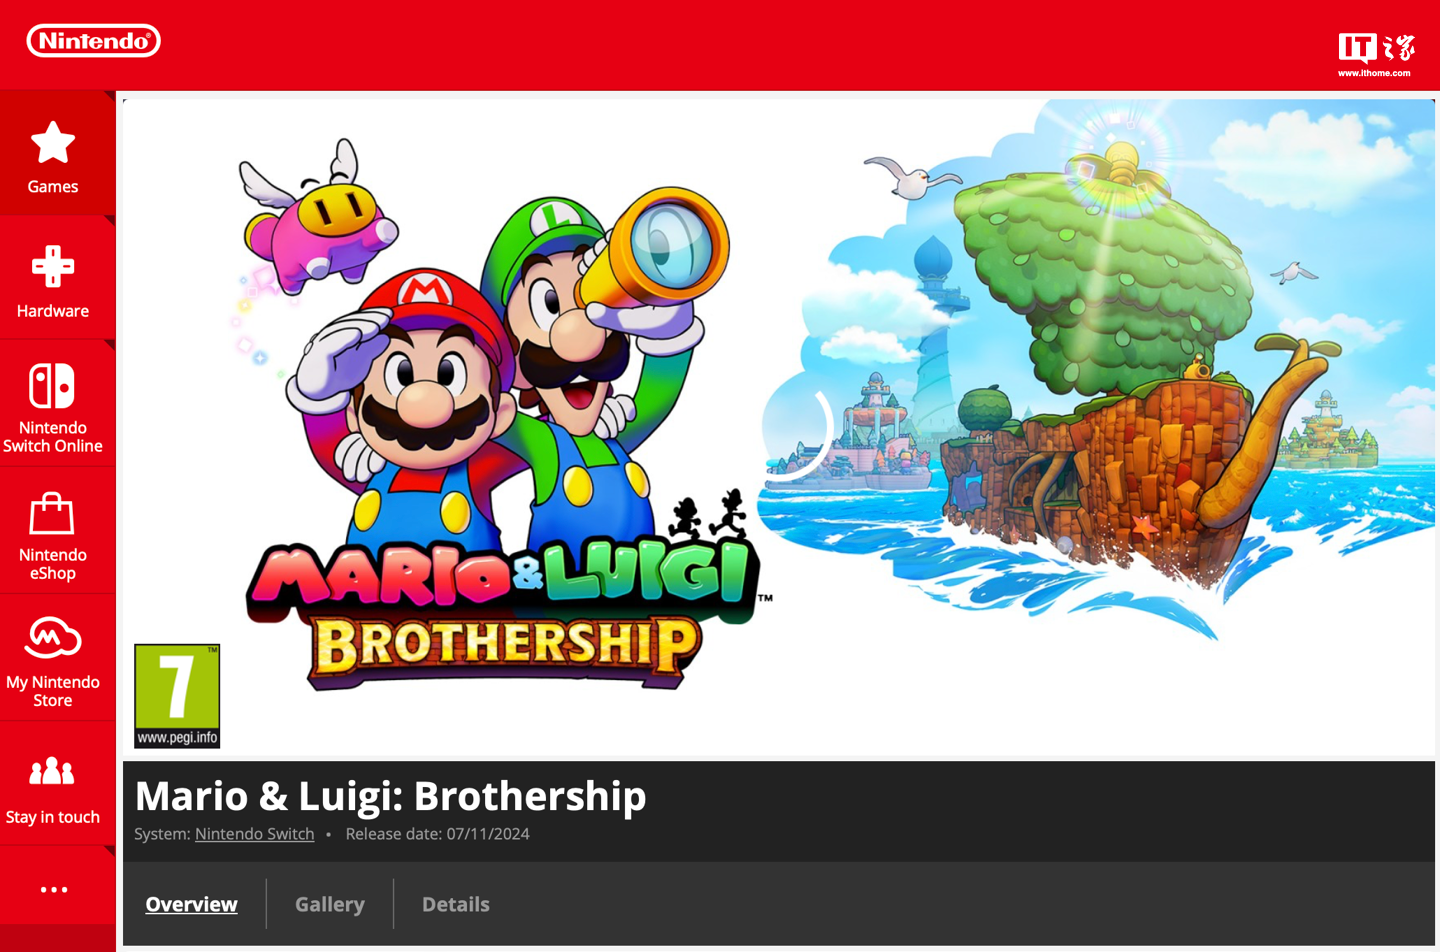This screenshot has width=1440, height=952.
Task: Select the Nintendo Switch Online icon
Action: 52,386
